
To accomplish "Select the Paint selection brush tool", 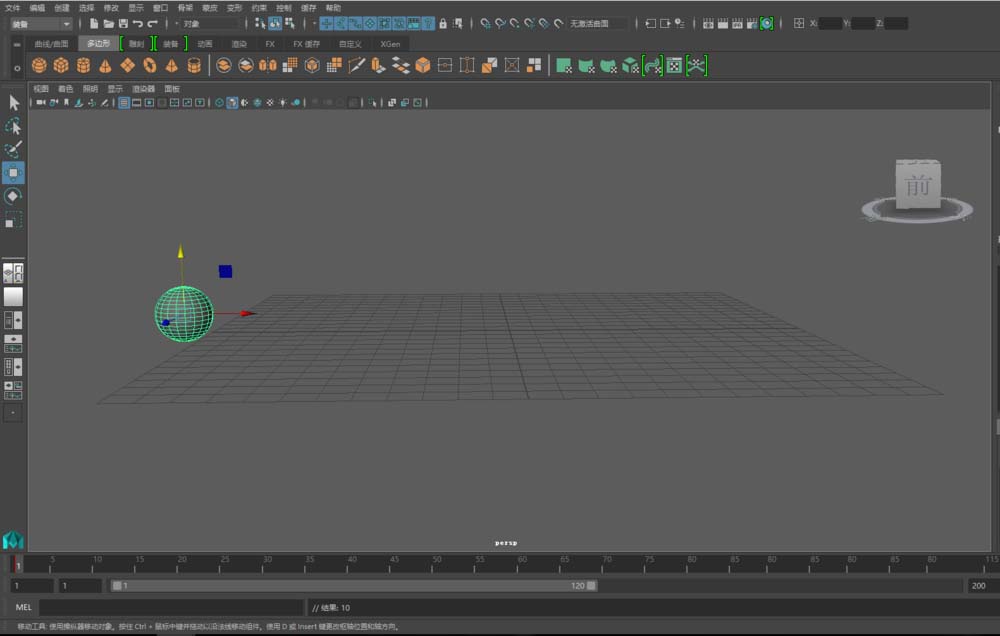I will coord(13,150).
